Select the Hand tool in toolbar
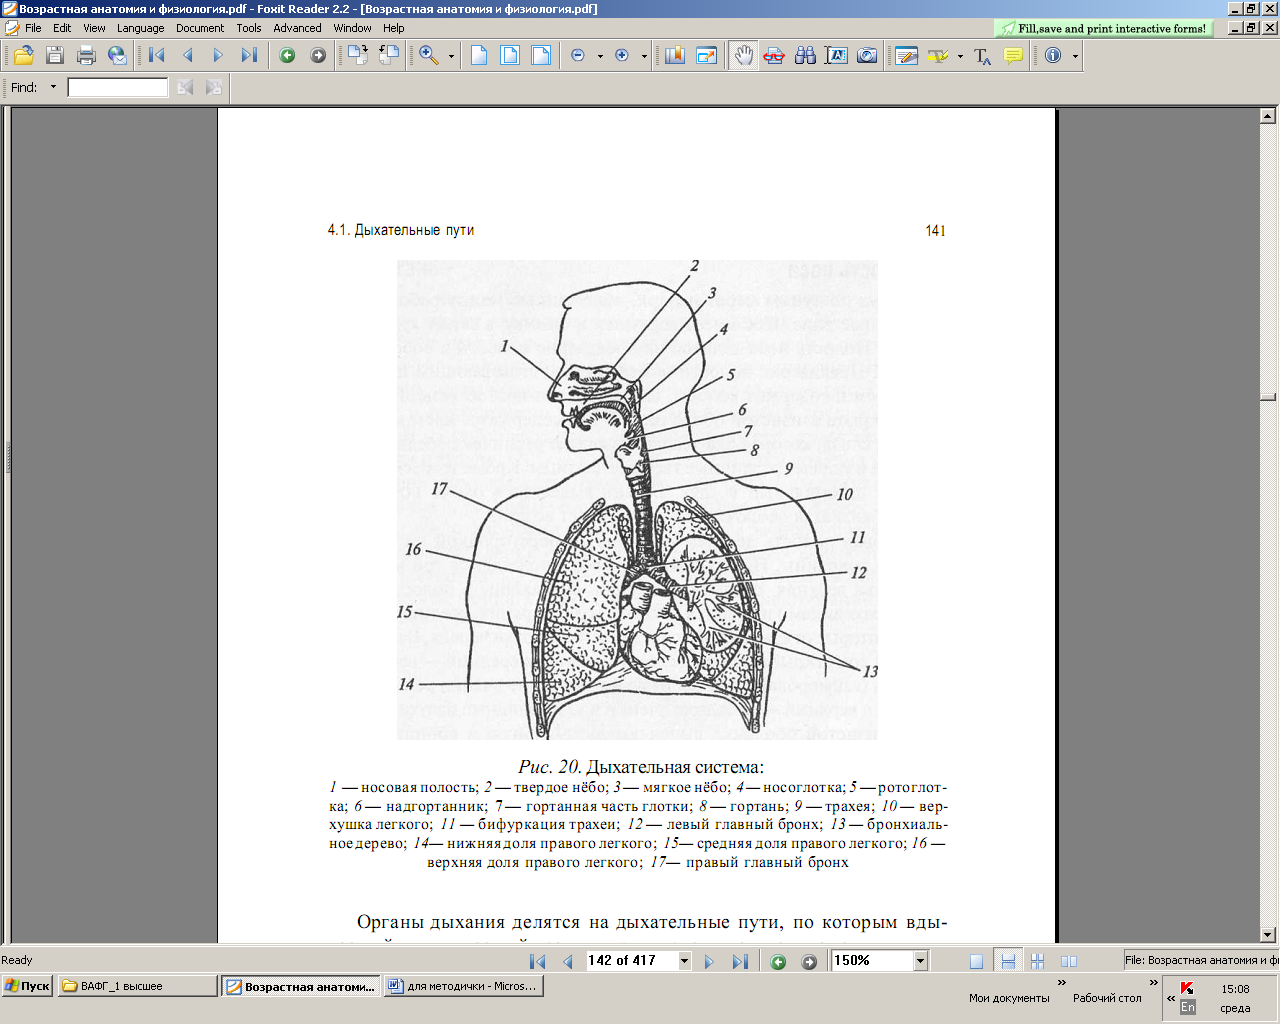The height and width of the screenshot is (1024, 1280). point(742,56)
